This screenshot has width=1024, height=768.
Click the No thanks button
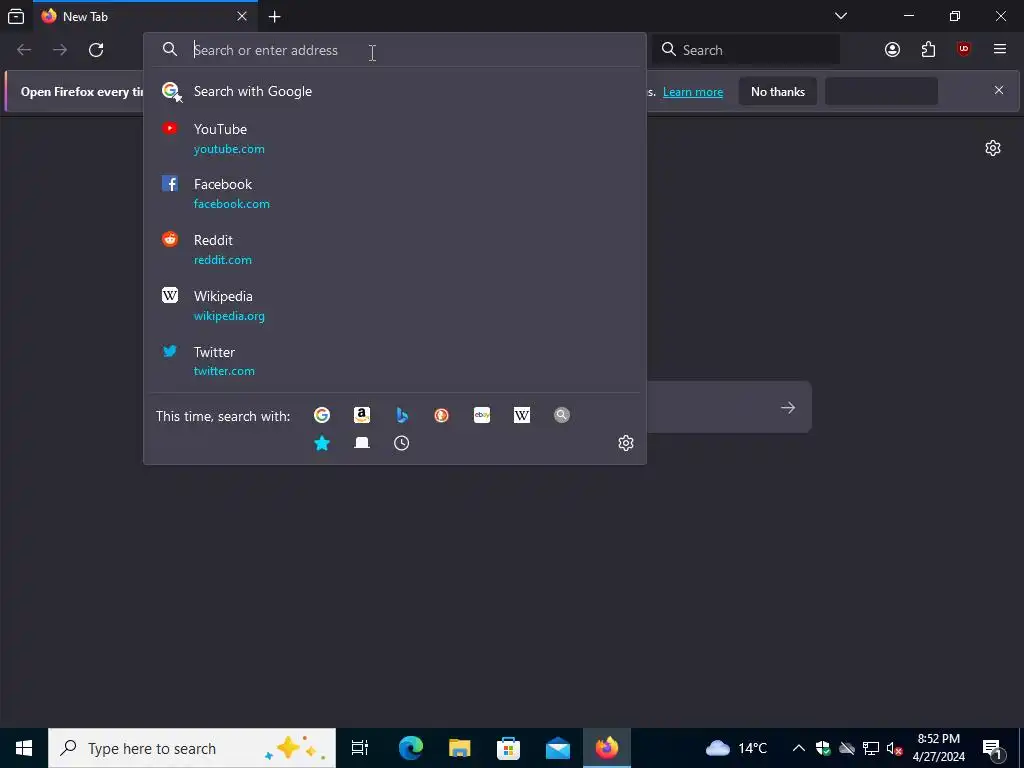[x=778, y=91]
